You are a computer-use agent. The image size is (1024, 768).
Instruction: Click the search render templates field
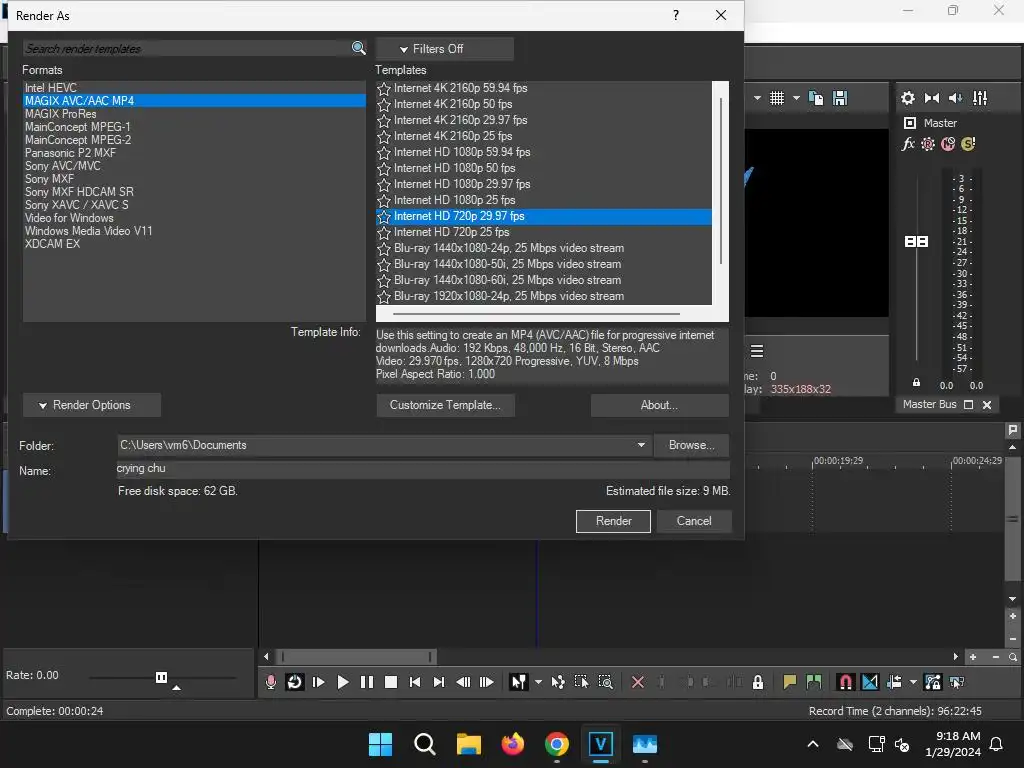point(187,48)
